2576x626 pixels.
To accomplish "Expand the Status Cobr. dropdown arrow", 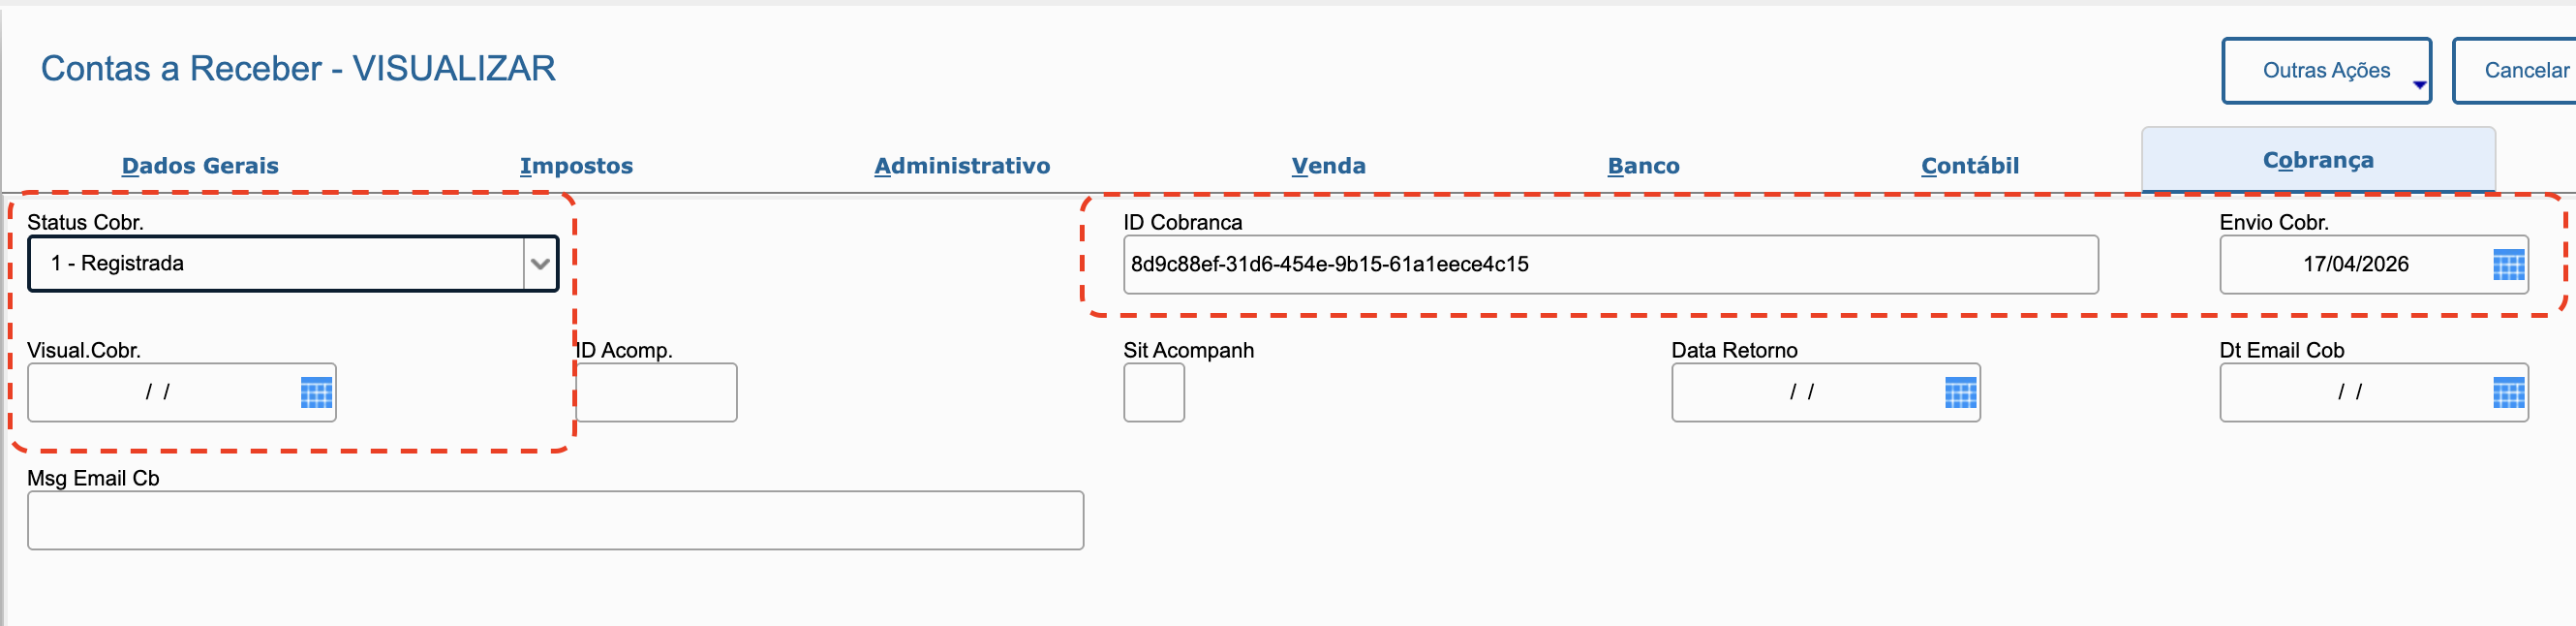I will point(540,264).
